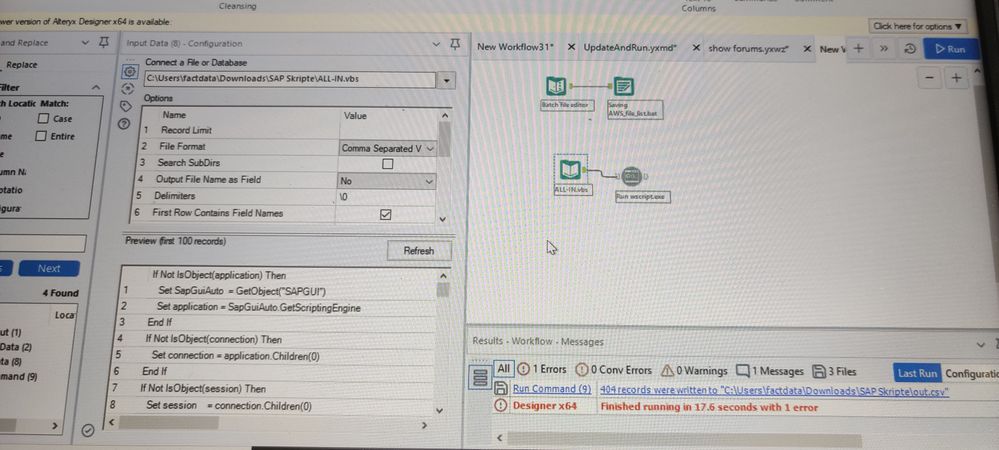
Task: Switch to the New Workflow31 tab
Action: (x=515, y=47)
